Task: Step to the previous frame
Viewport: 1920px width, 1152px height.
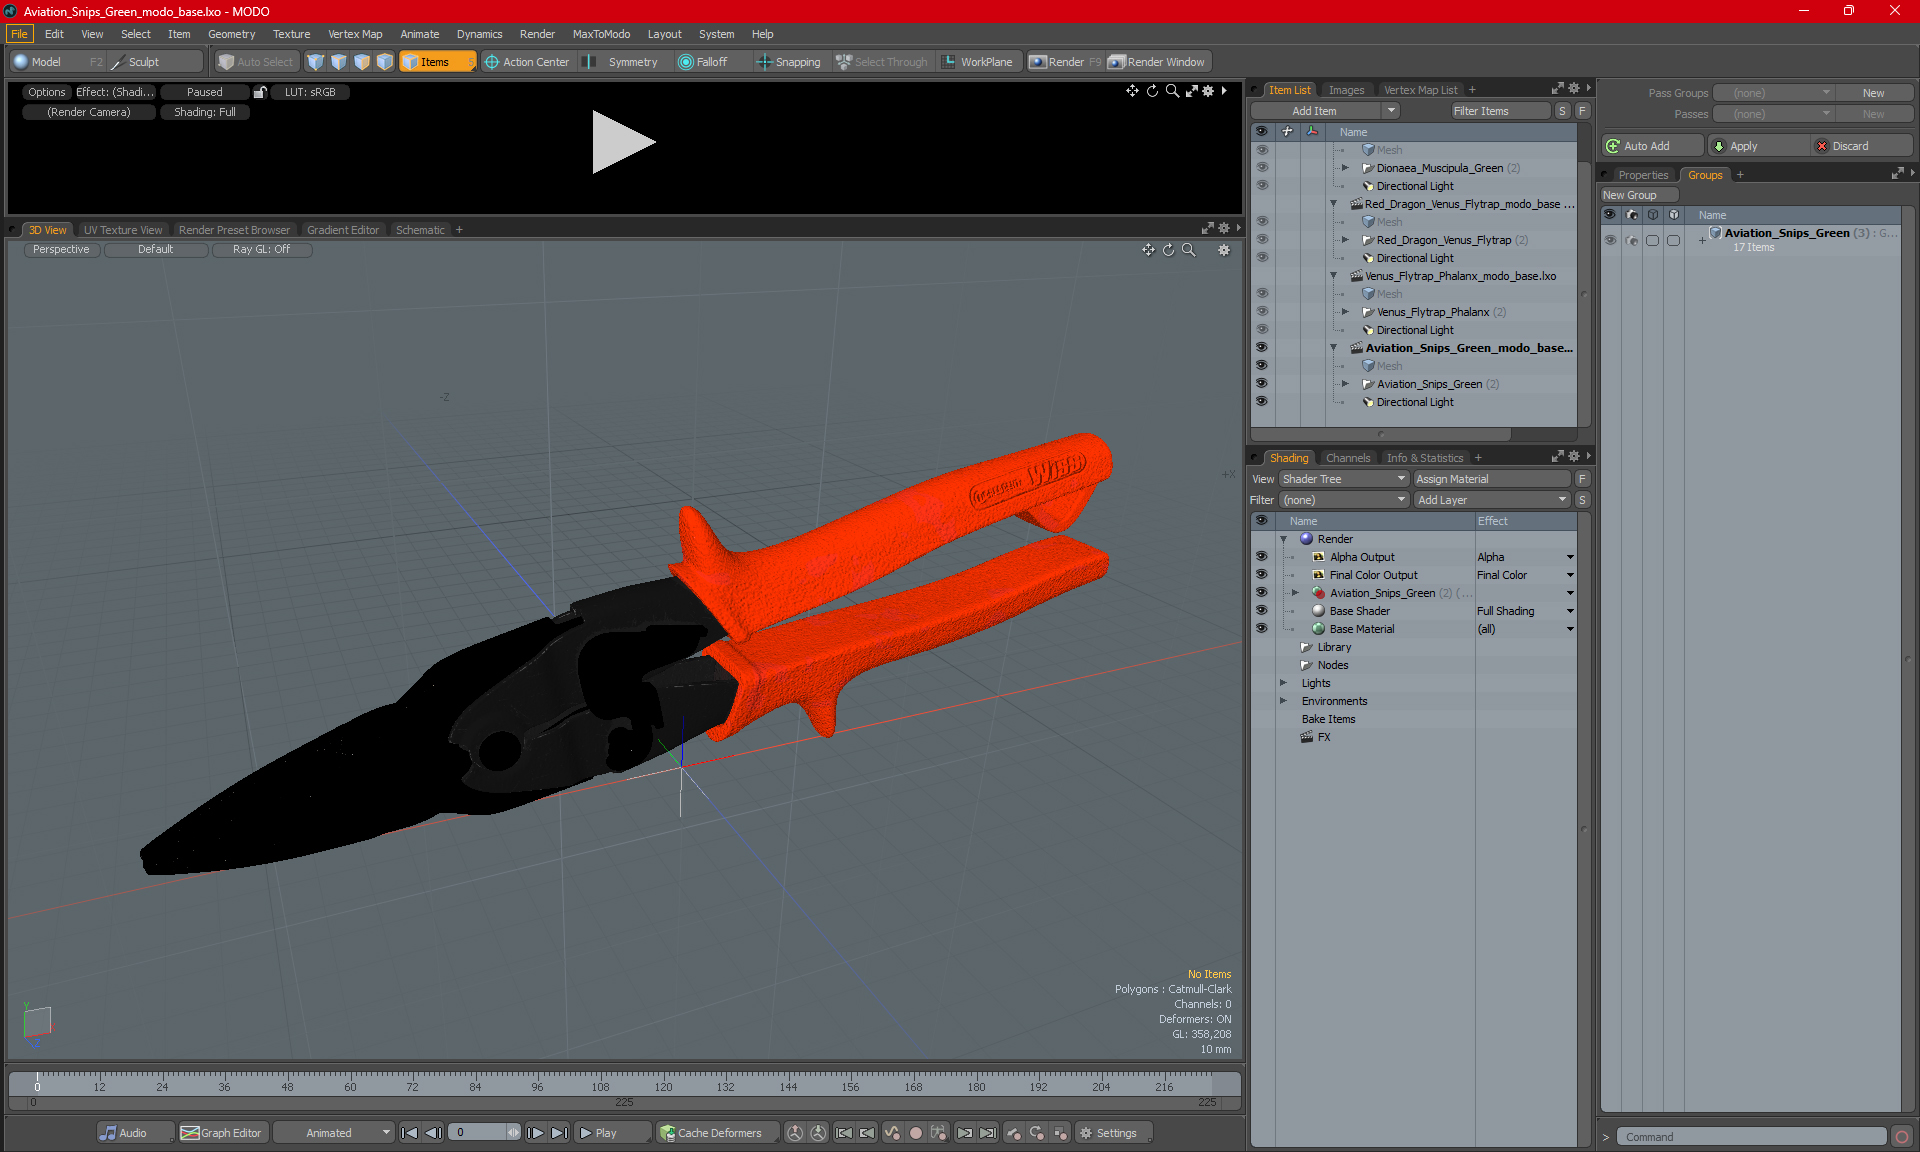Action: pos(433,1133)
